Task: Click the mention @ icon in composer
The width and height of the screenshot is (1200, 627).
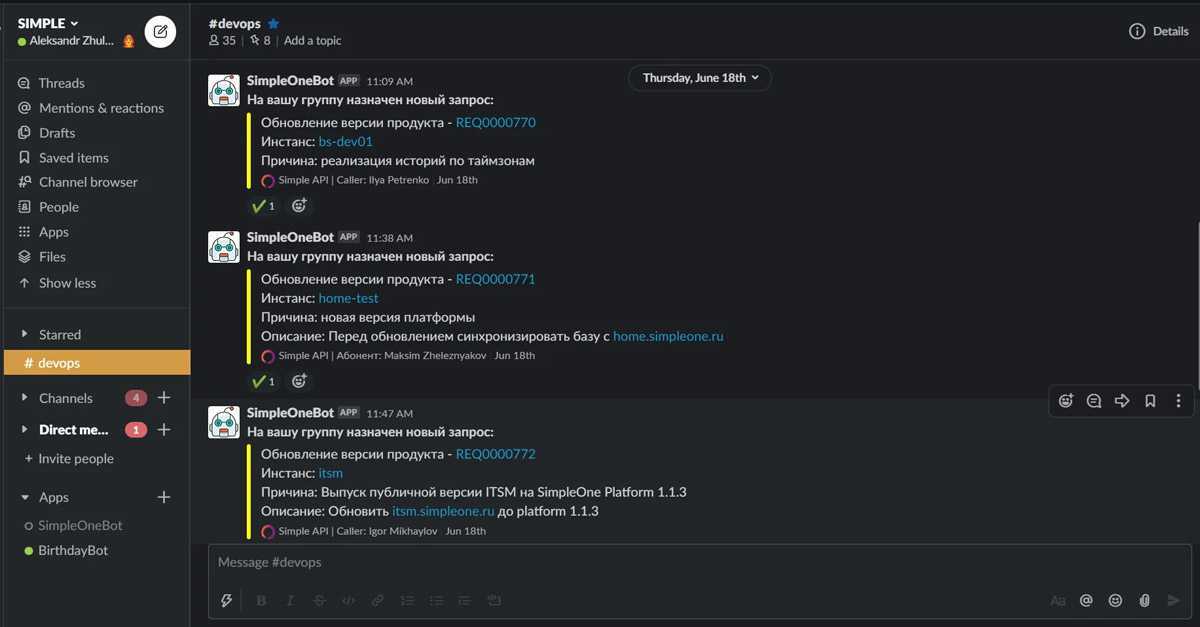Action: [1086, 600]
